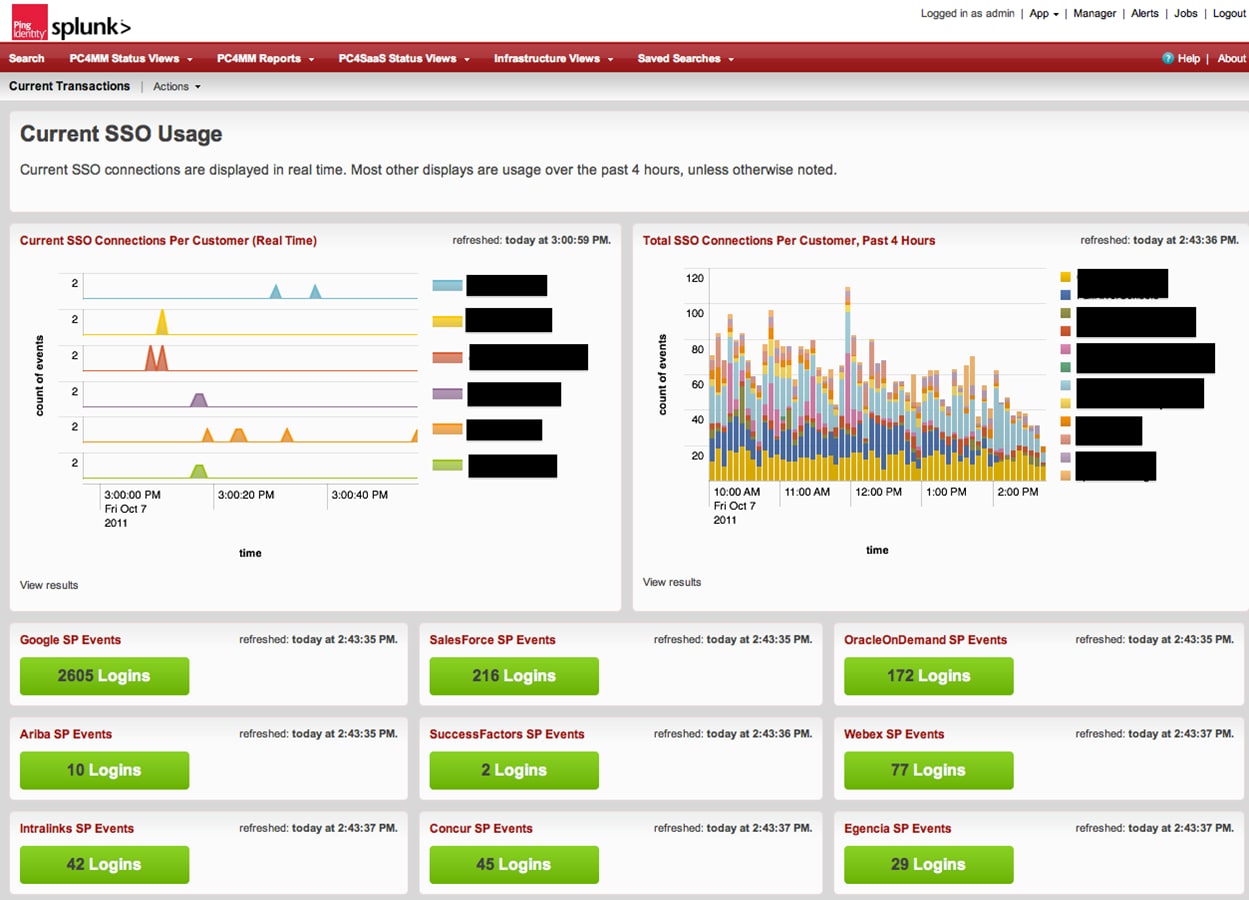
Task: Click the tallest stacked bar near 12:00 PM
Action: [848, 384]
